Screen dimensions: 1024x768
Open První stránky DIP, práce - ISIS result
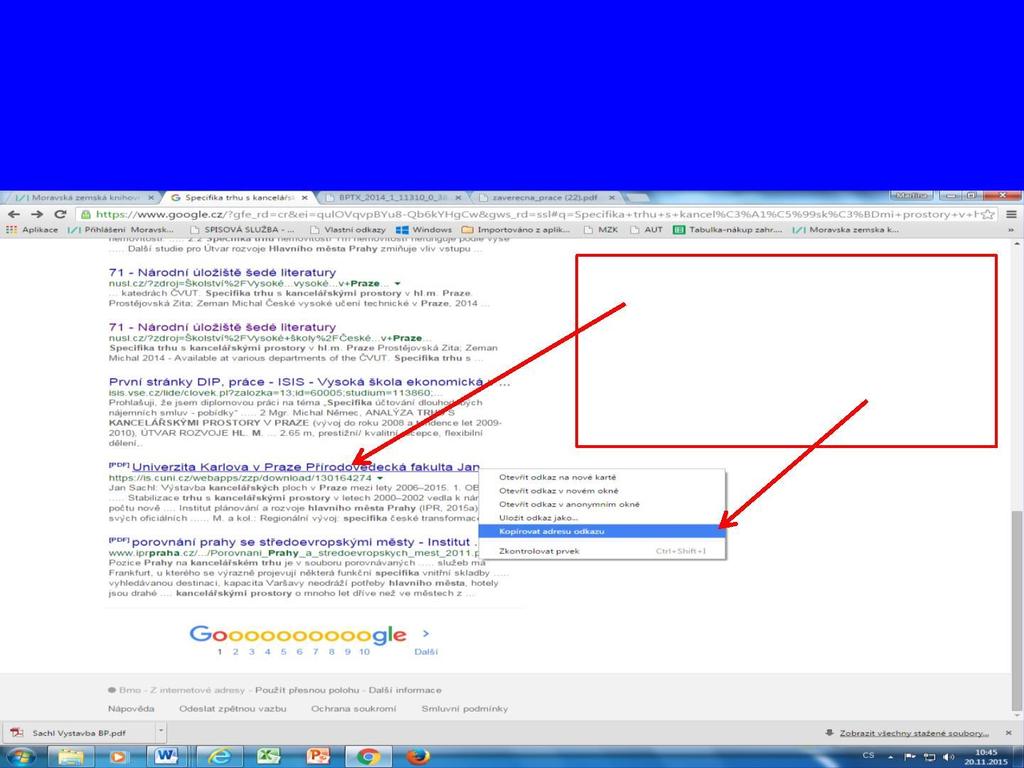point(309,382)
